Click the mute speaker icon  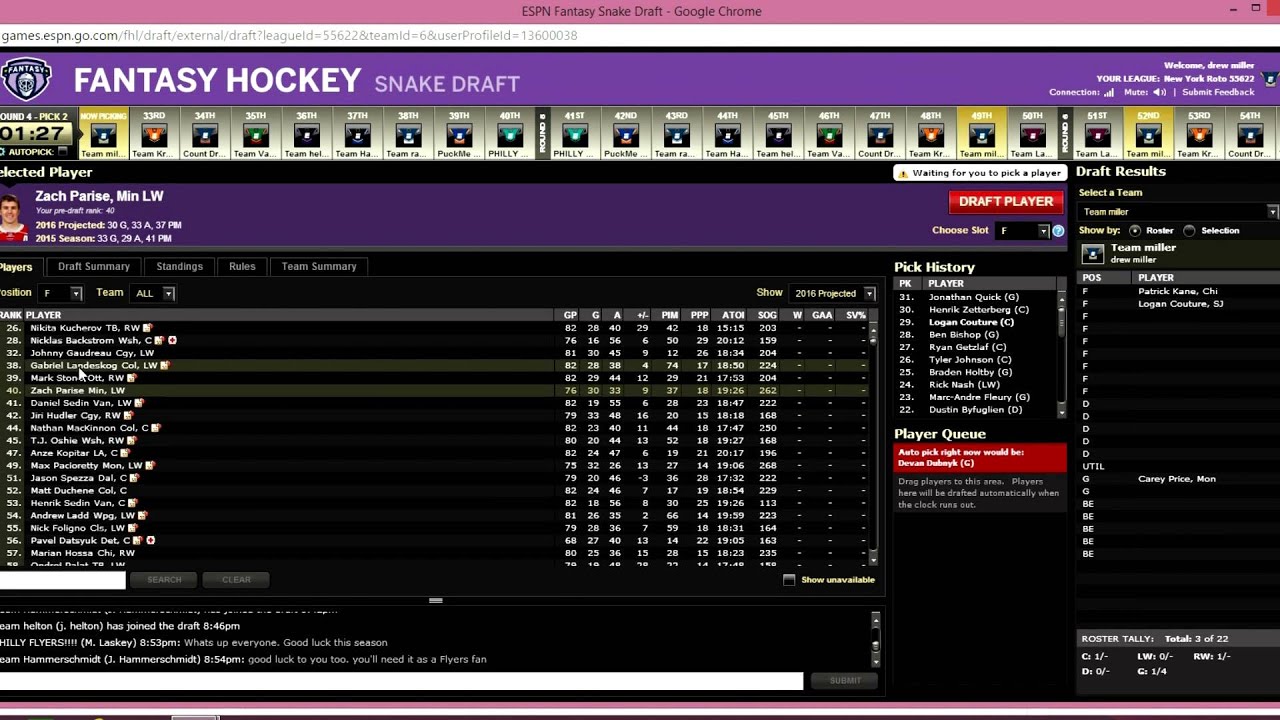(x=1158, y=93)
